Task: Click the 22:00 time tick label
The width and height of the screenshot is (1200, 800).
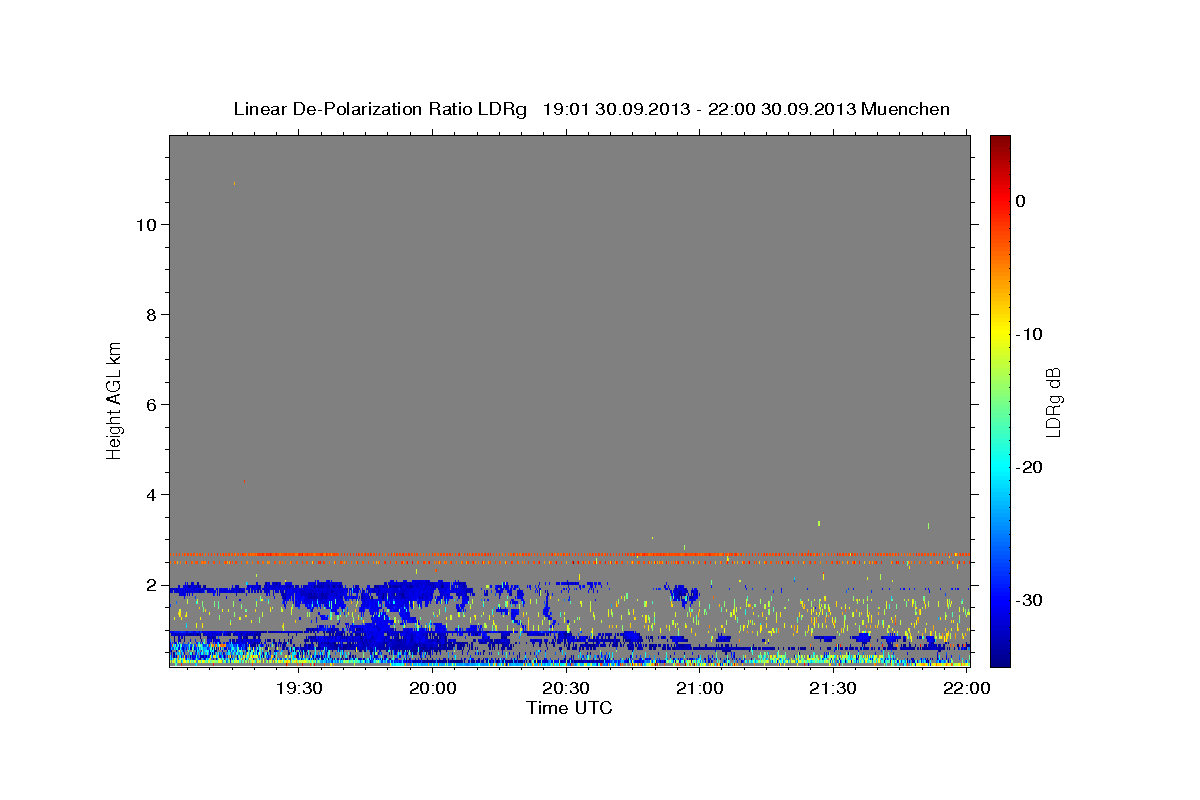Action: (x=966, y=689)
